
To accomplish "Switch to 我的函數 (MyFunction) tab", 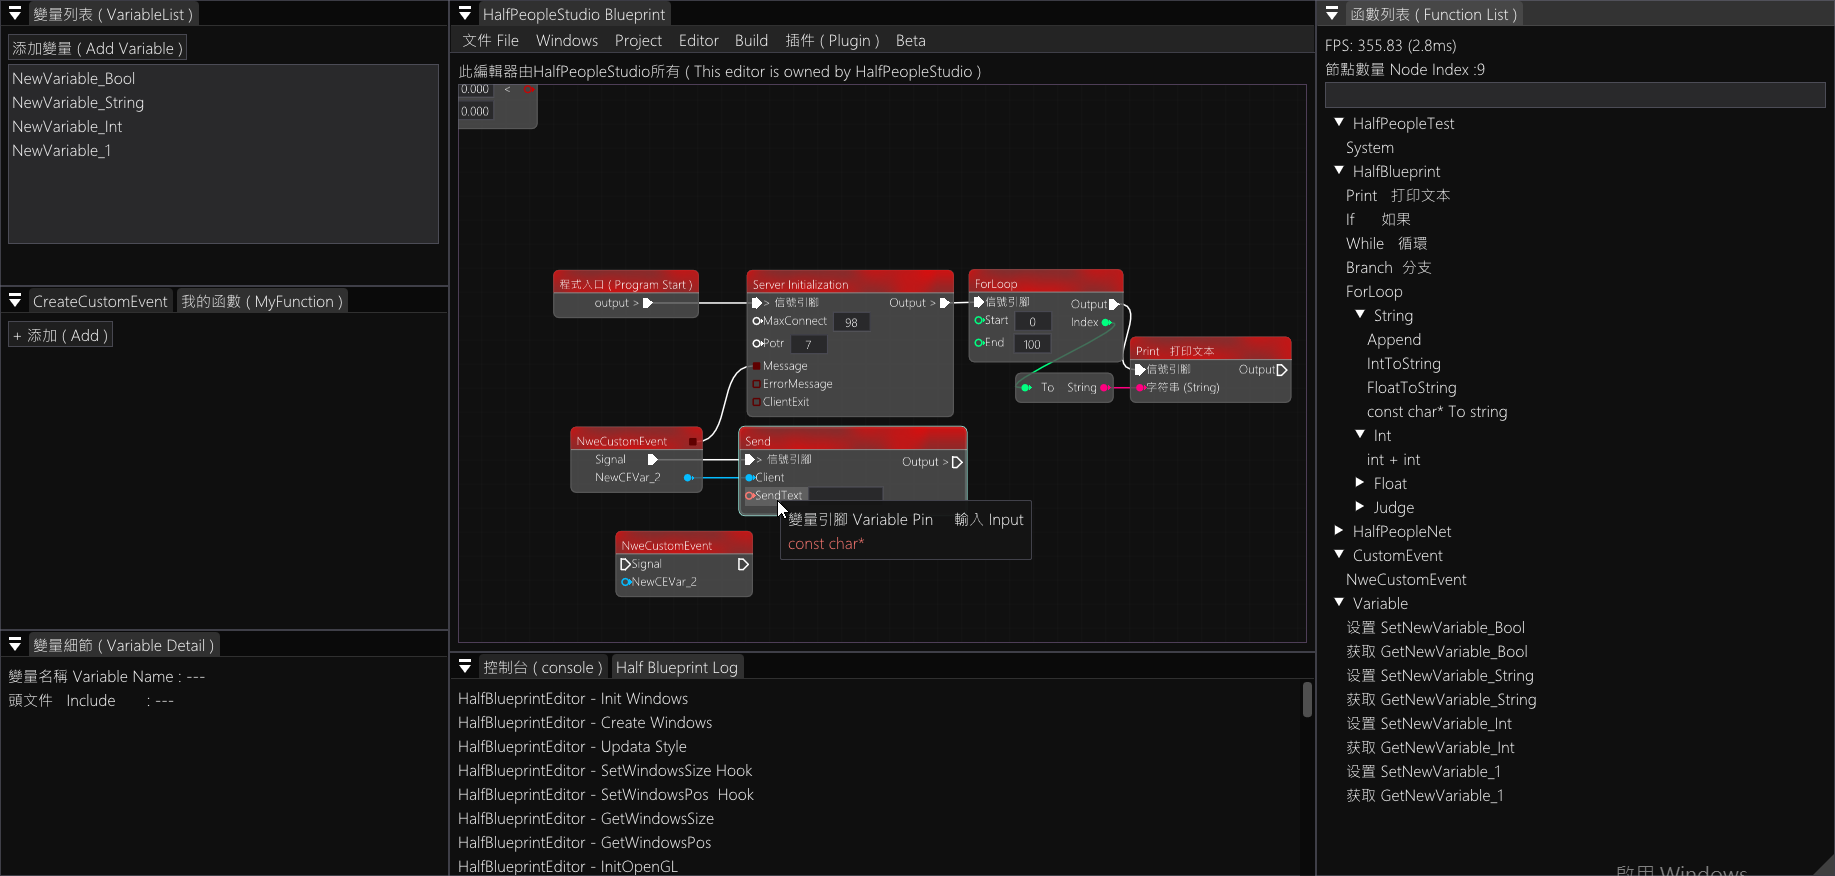I will (x=262, y=301).
